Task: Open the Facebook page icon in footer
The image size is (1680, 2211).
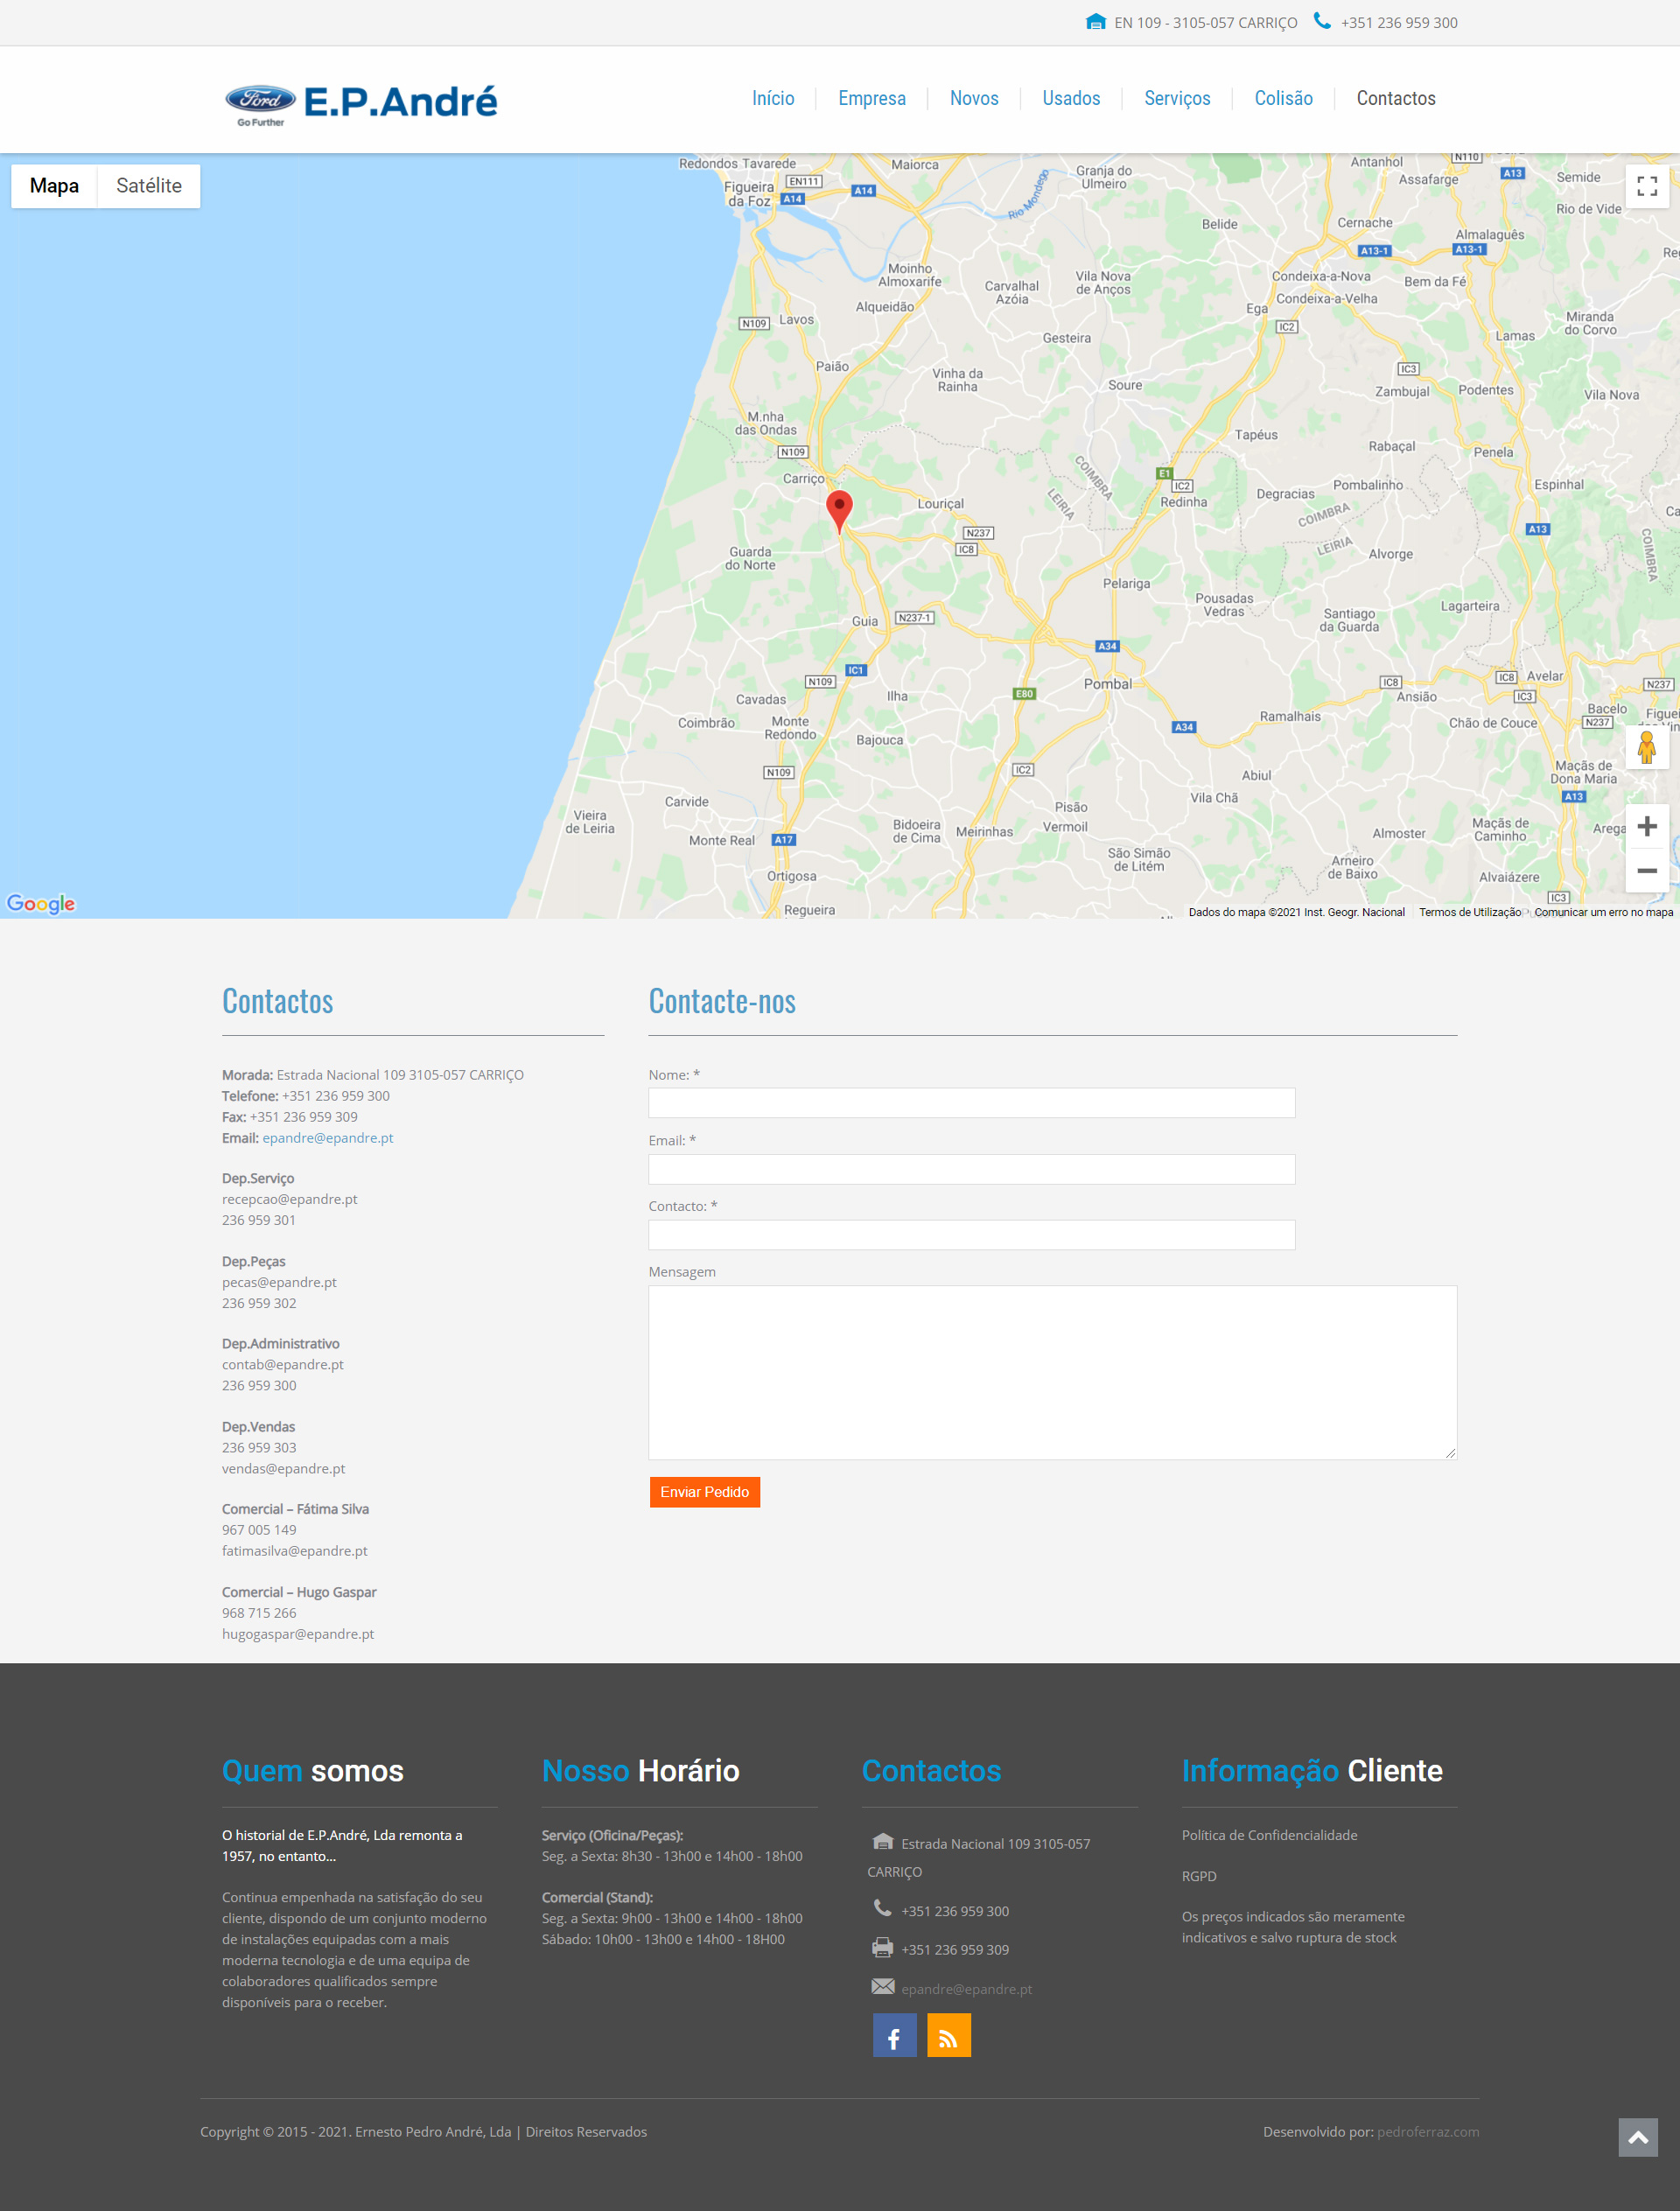Action: (894, 2038)
